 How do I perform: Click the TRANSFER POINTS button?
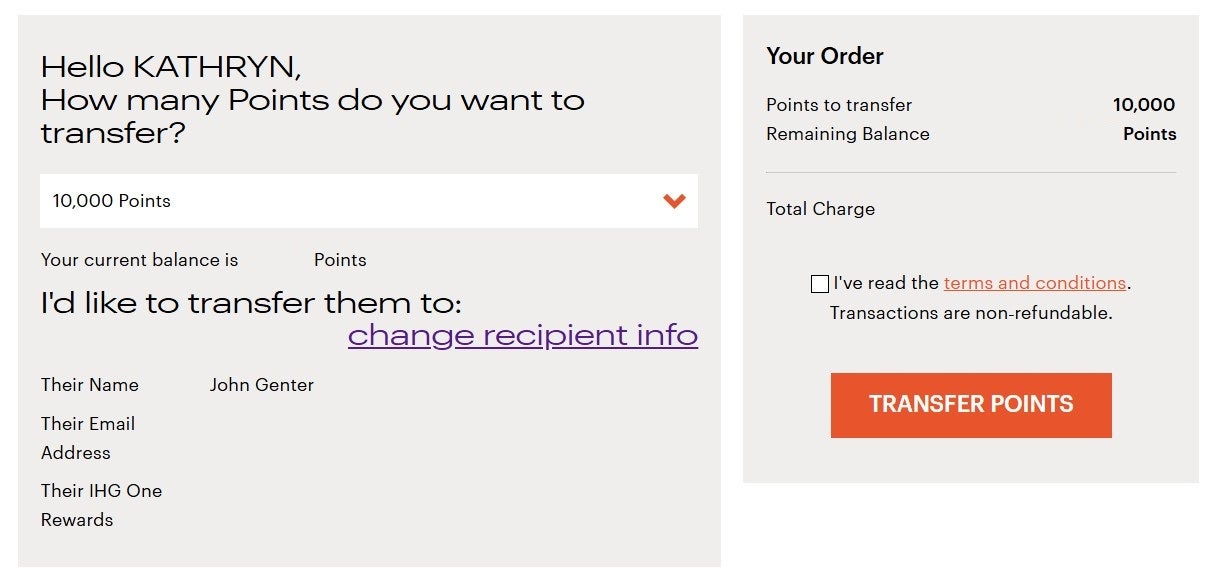pyautogui.click(x=971, y=405)
